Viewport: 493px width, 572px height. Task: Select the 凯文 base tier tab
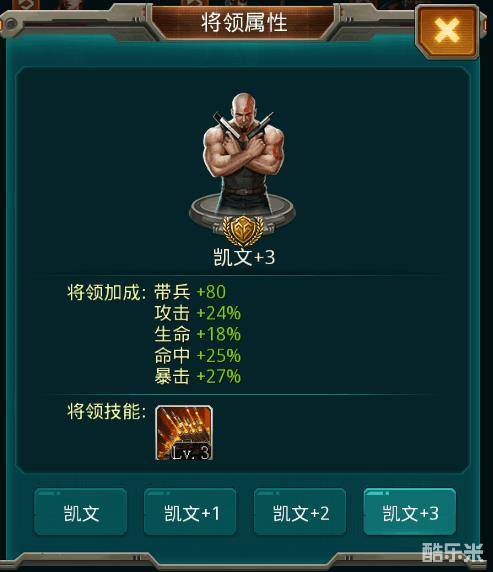(81, 512)
